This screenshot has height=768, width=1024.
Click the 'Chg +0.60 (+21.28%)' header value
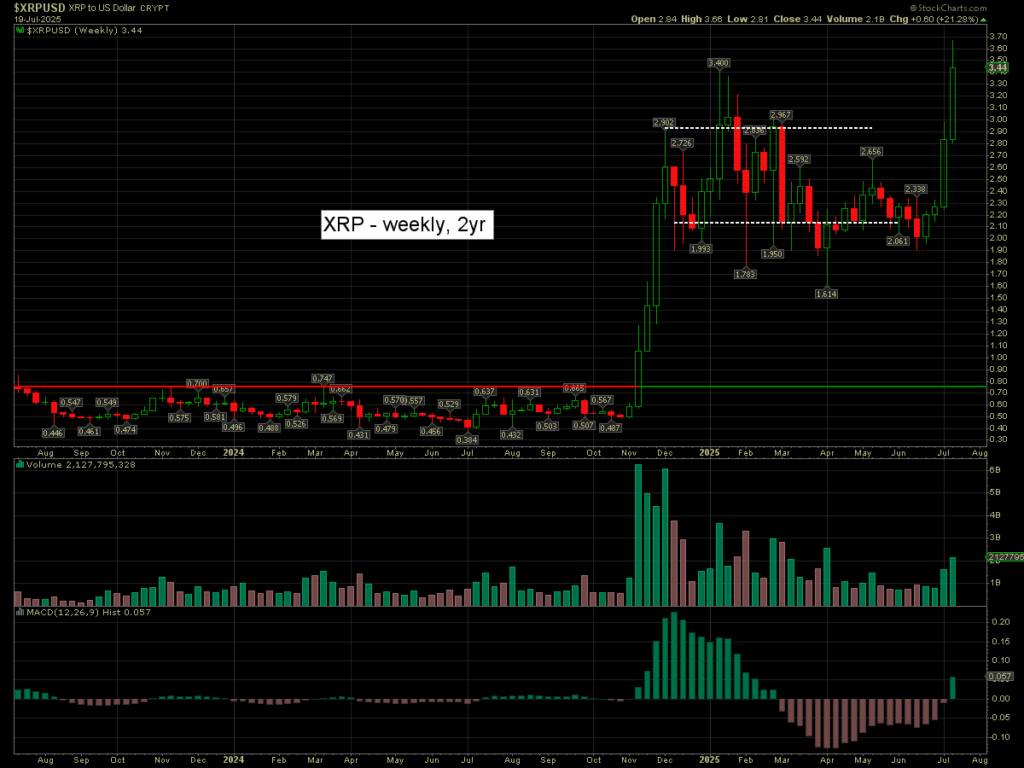coord(934,19)
